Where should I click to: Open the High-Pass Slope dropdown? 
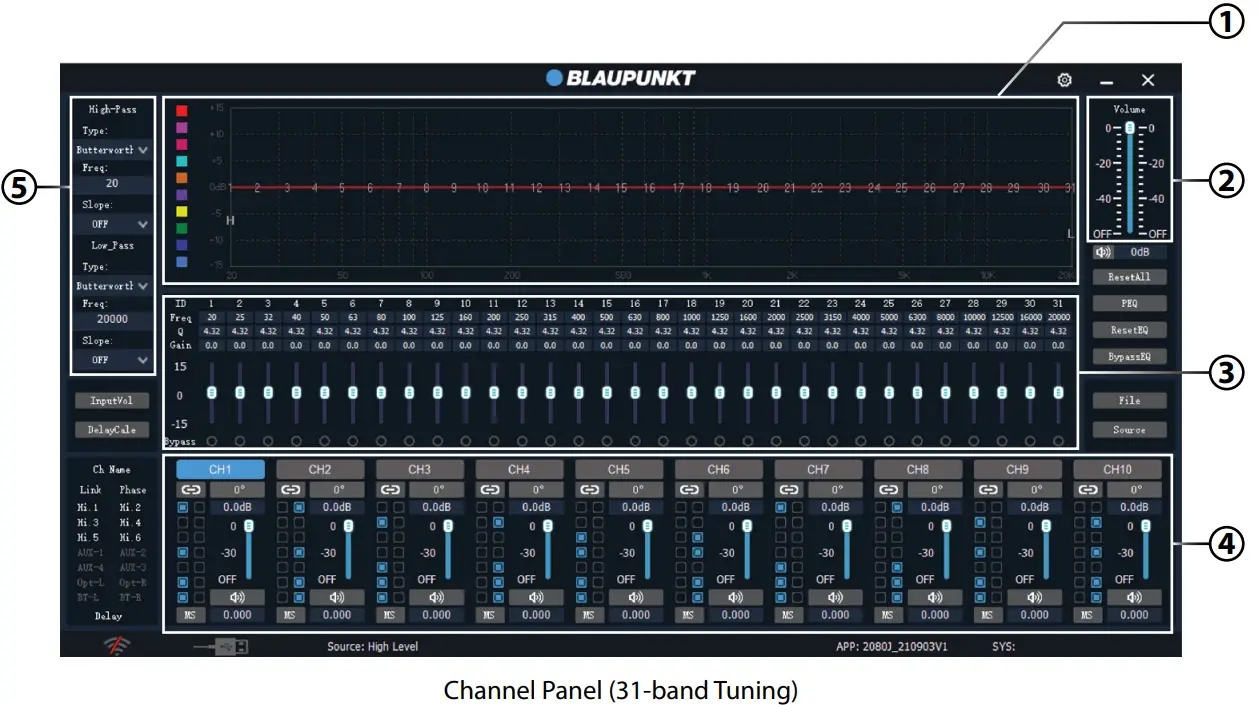tap(113, 224)
